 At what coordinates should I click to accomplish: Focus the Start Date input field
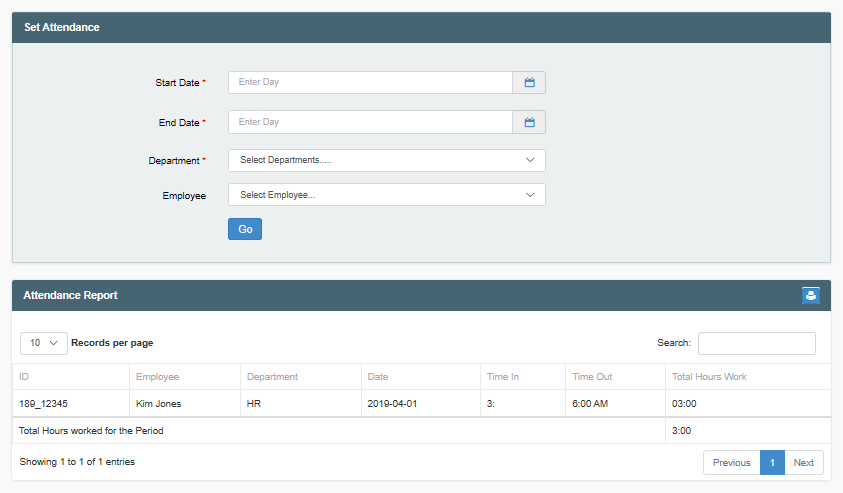coord(370,82)
